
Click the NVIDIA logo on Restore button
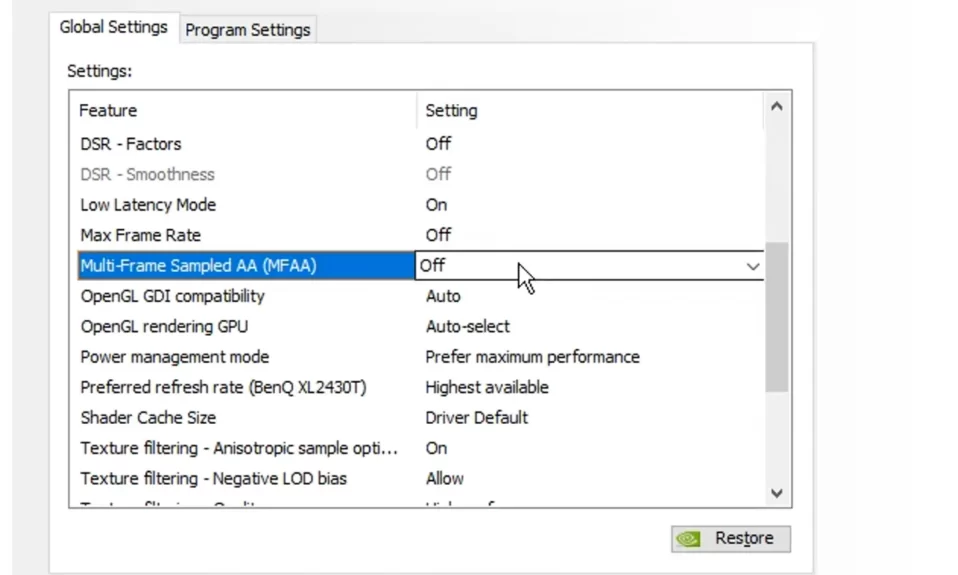coord(689,538)
